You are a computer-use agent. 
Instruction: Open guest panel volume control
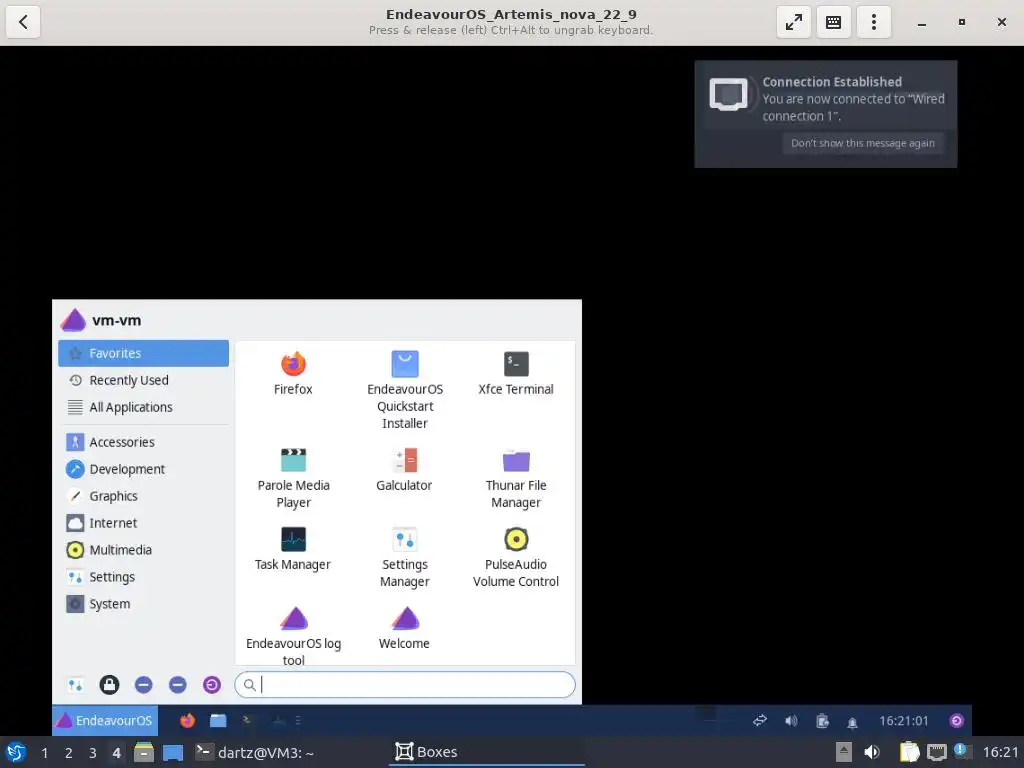(x=791, y=721)
